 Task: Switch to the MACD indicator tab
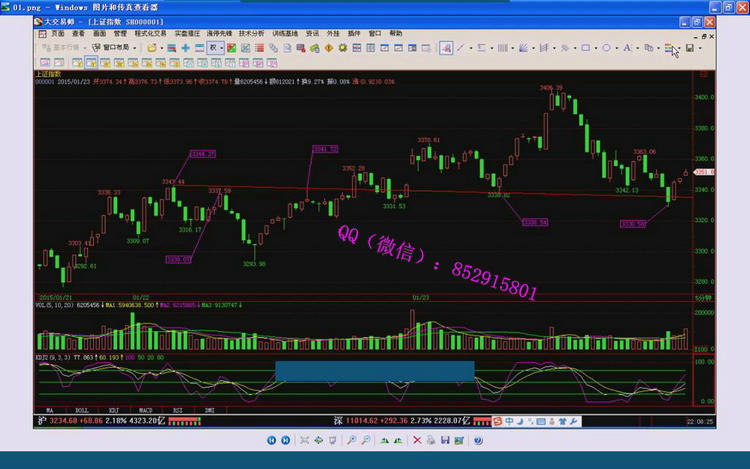click(x=144, y=410)
